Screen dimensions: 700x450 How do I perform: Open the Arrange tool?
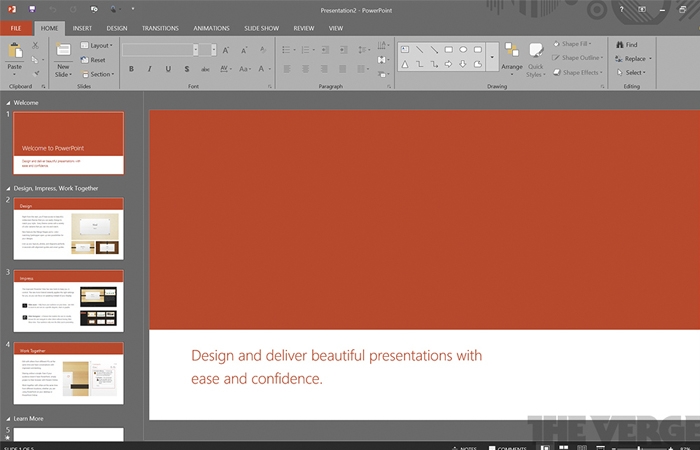512,59
